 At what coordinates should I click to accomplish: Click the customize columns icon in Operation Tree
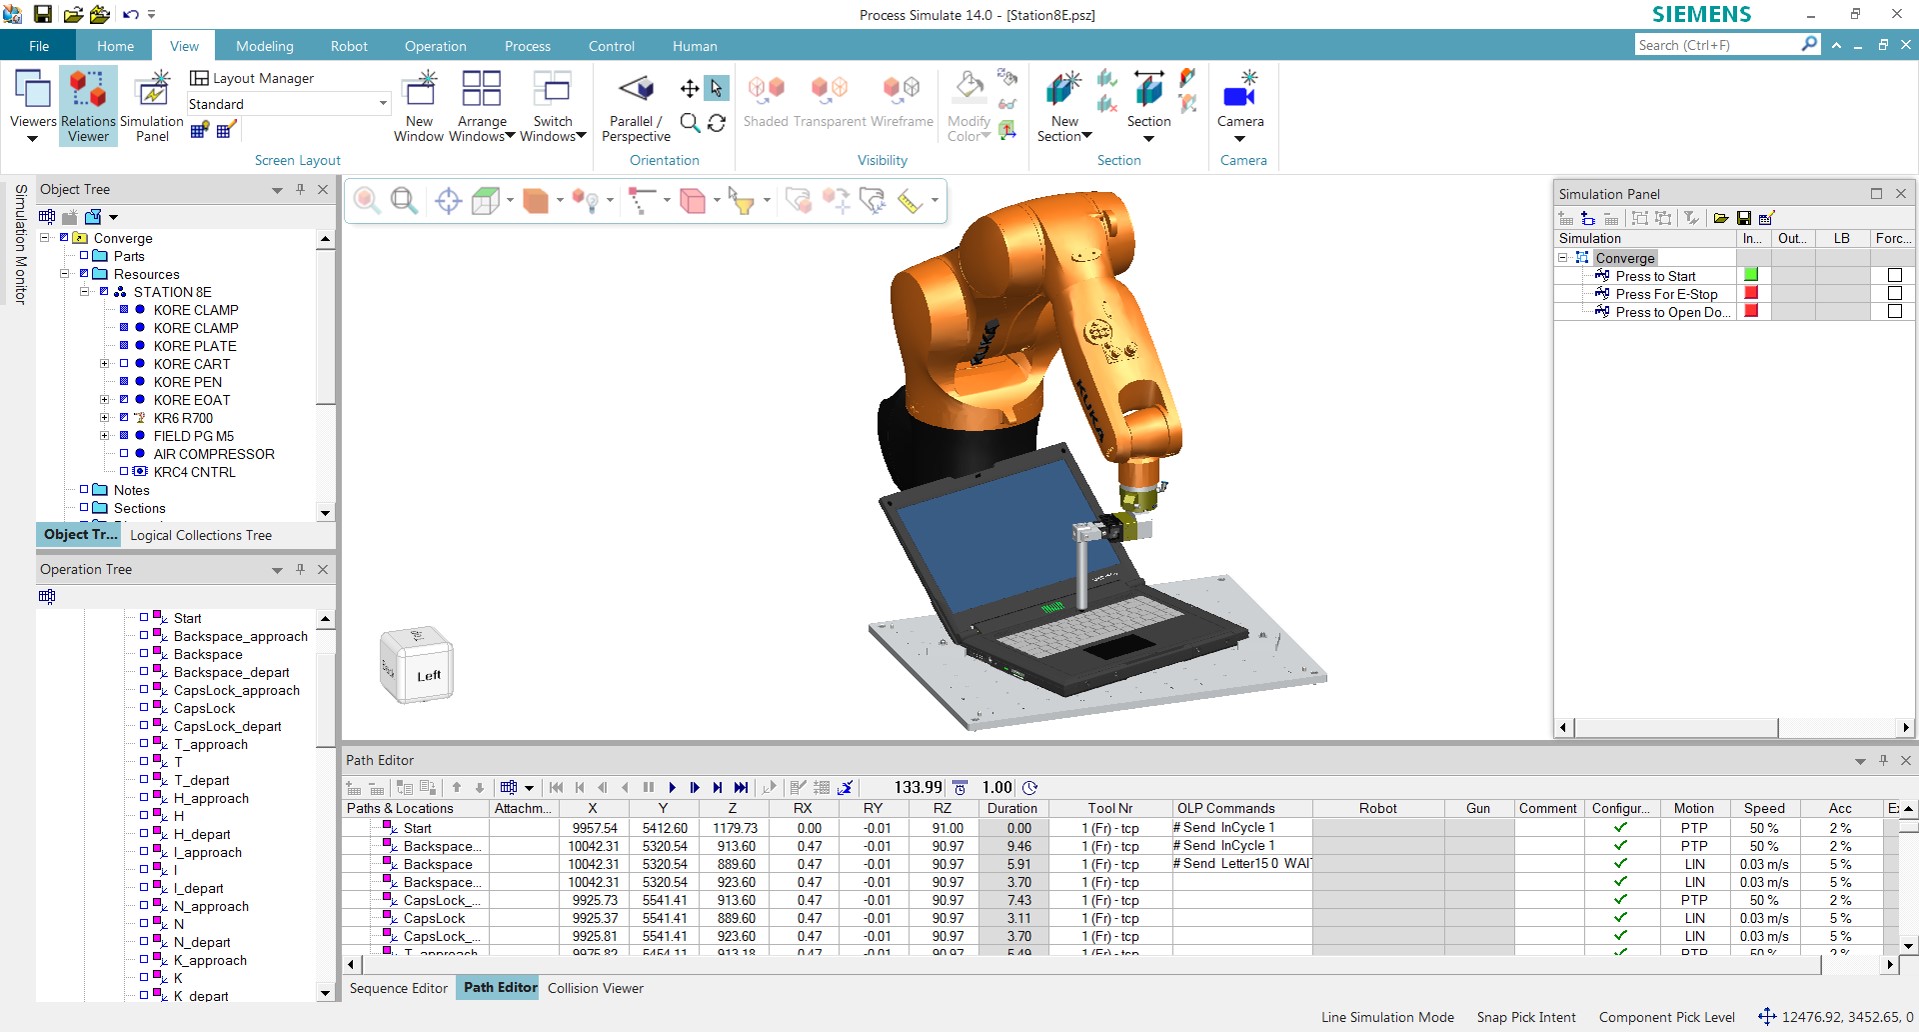pyautogui.click(x=47, y=596)
